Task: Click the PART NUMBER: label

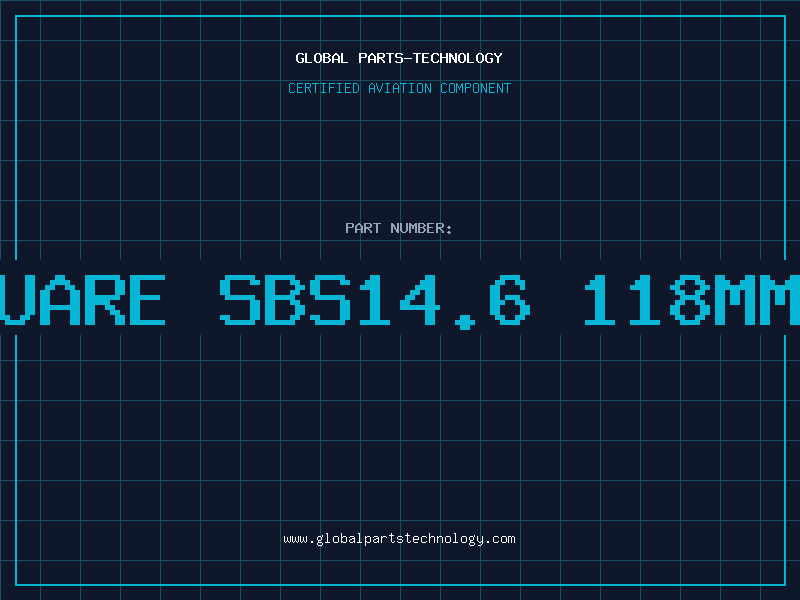Action: tap(399, 228)
